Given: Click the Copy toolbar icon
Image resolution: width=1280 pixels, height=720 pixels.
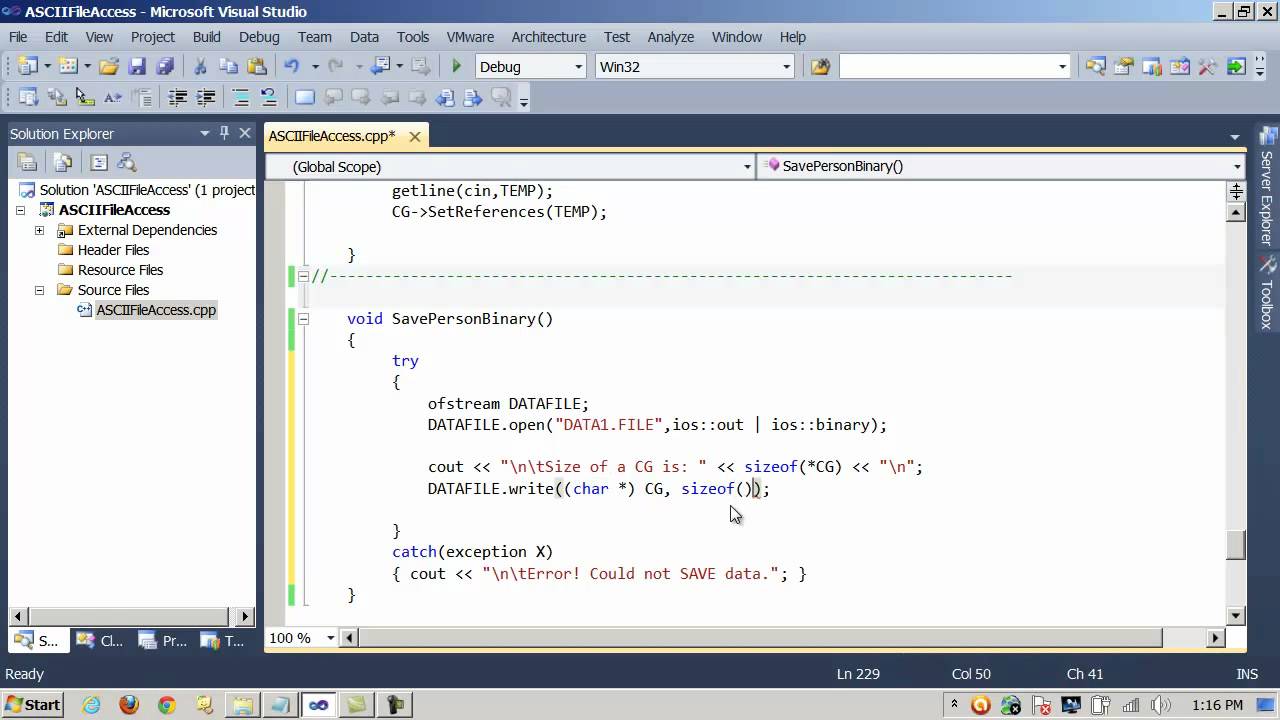Looking at the screenshot, I should (228, 66).
